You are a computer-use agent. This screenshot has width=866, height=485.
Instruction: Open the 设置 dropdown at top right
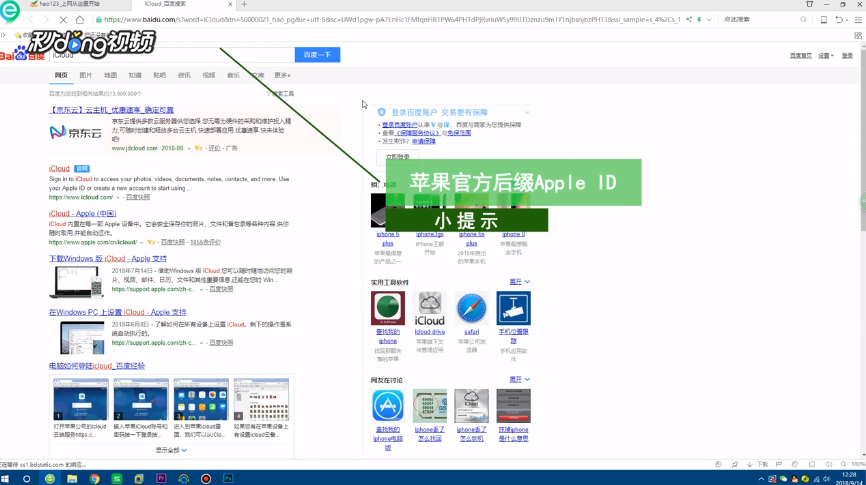pyautogui.click(x=826, y=56)
